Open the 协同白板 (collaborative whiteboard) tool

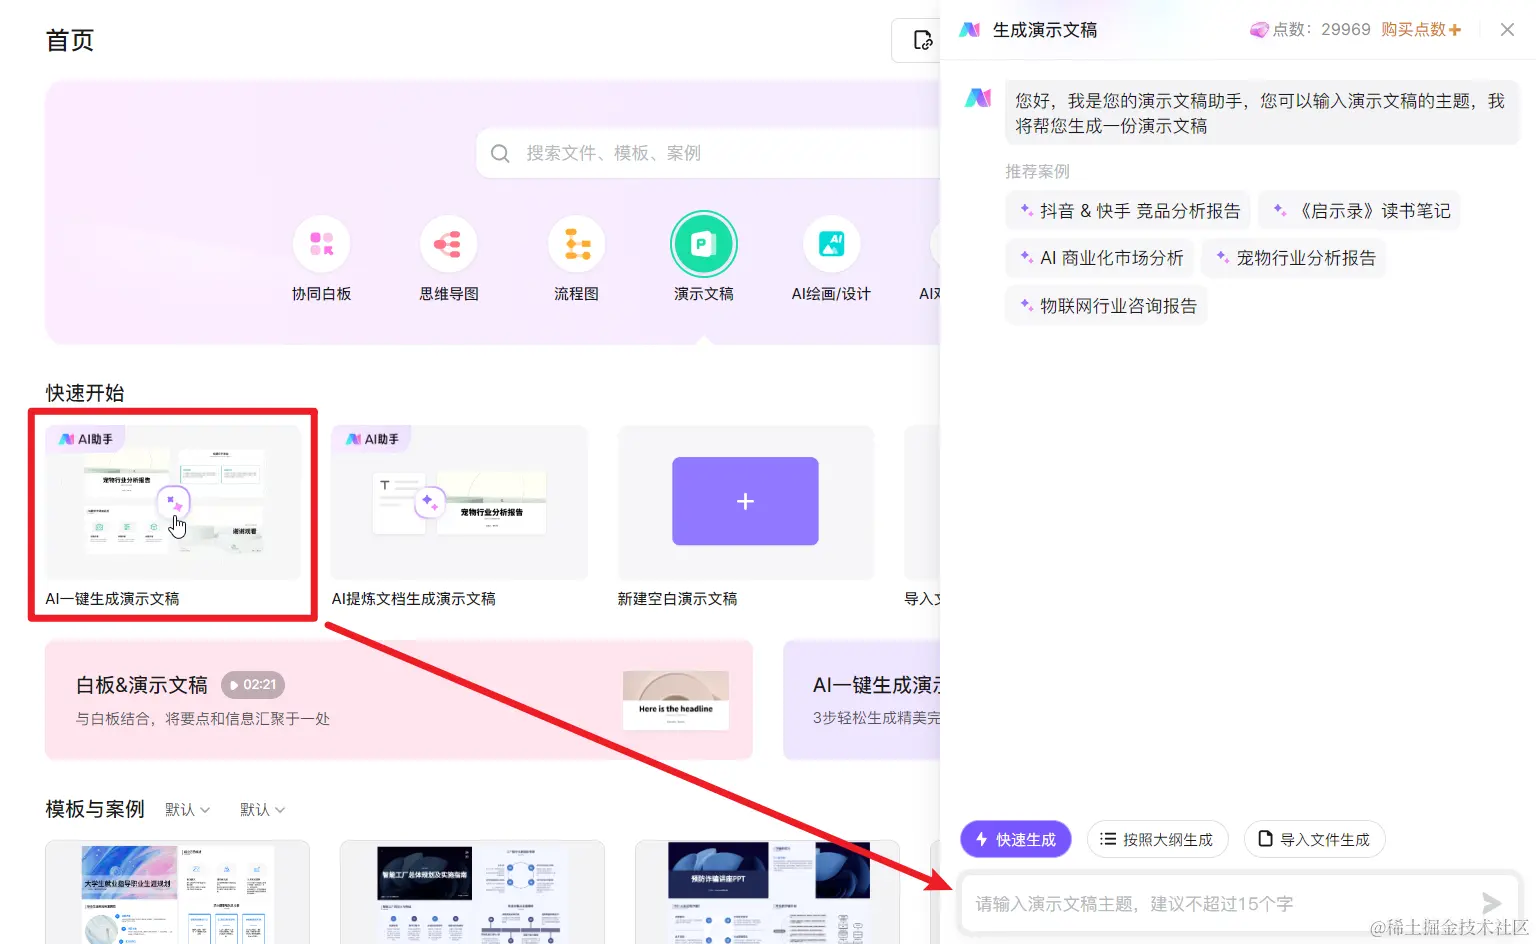pos(321,243)
